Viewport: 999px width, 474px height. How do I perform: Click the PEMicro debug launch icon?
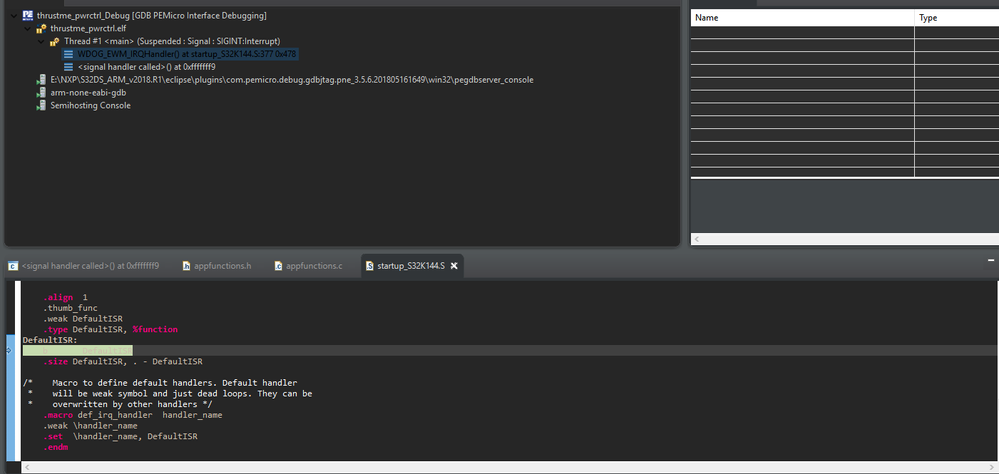click(28, 15)
